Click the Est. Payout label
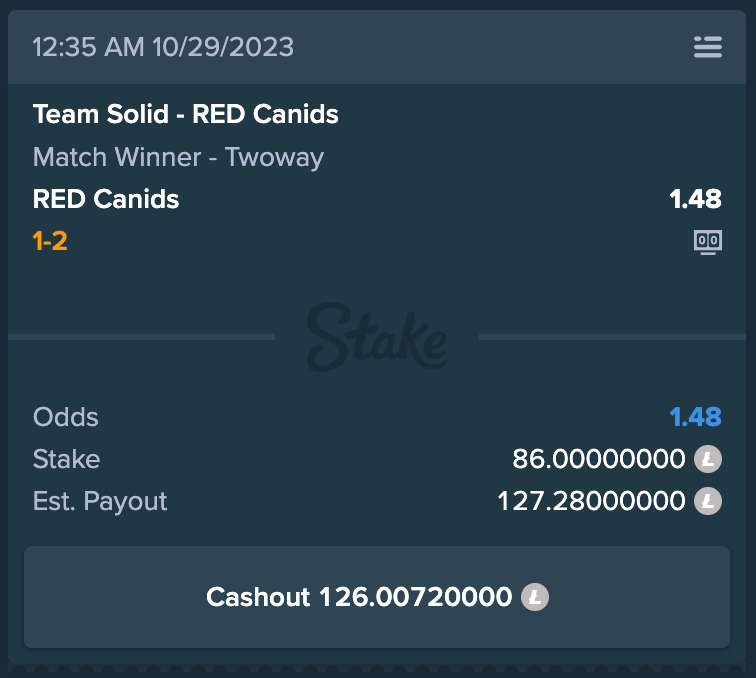The height and width of the screenshot is (678, 756). click(x=100, y=501)
